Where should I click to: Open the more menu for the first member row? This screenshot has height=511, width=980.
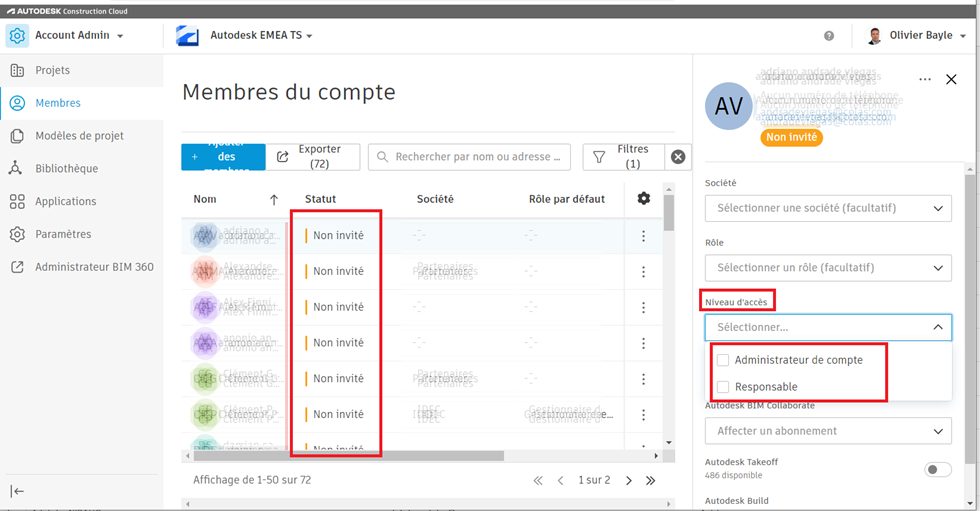(x=643, y=236)
